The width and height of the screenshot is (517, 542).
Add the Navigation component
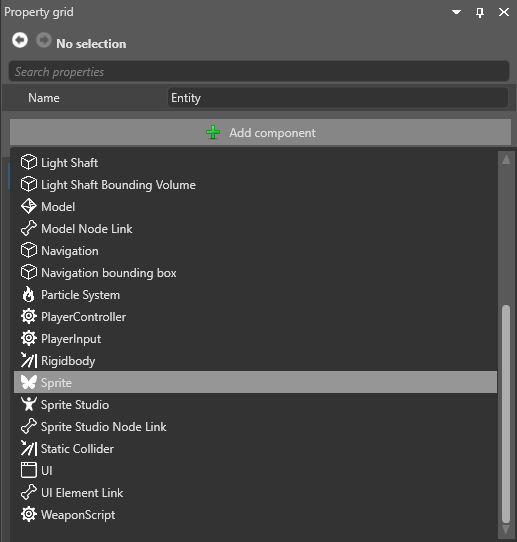255,251
